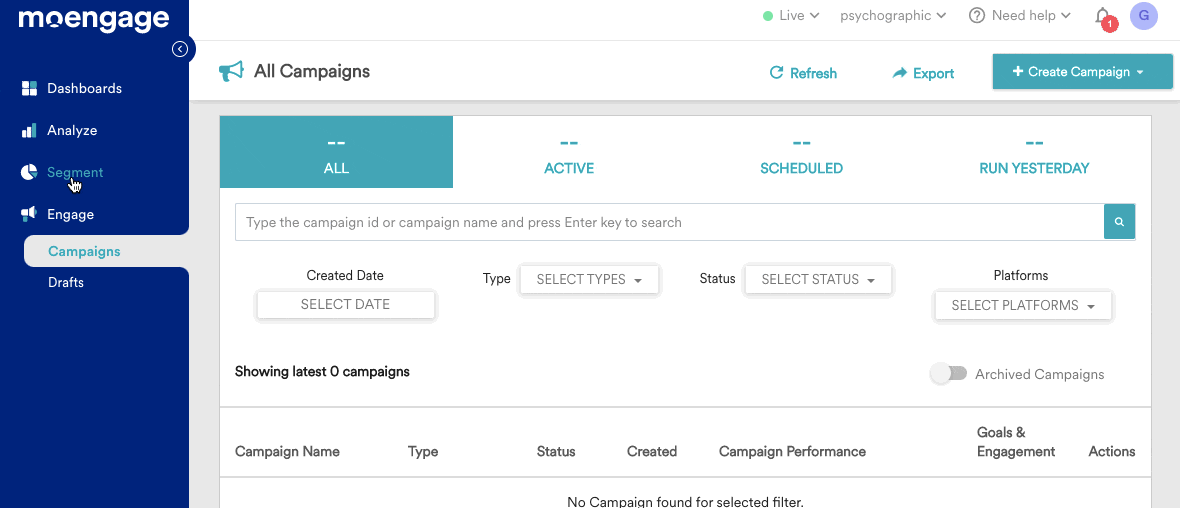Open the Select Platforms dropdown
The image size is (1180, 508).
point(1023,306)
